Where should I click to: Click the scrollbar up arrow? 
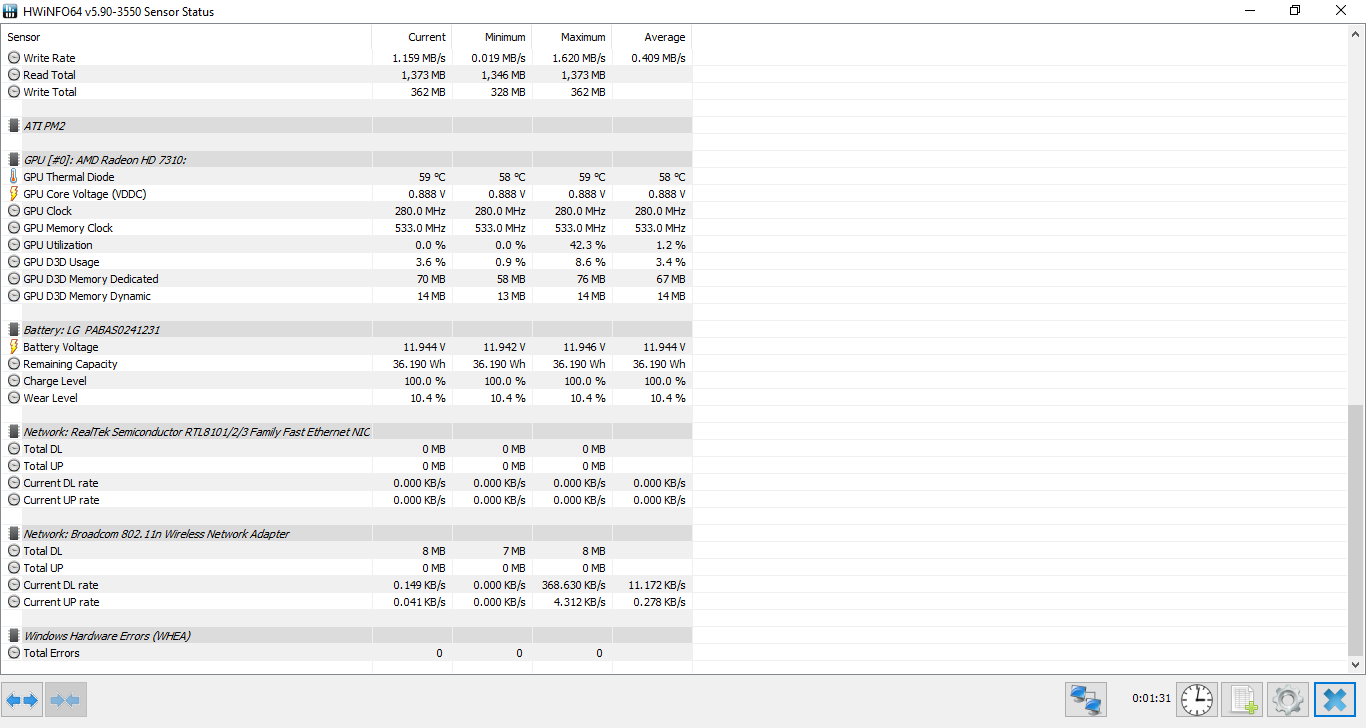click(x=1356, y=34)
